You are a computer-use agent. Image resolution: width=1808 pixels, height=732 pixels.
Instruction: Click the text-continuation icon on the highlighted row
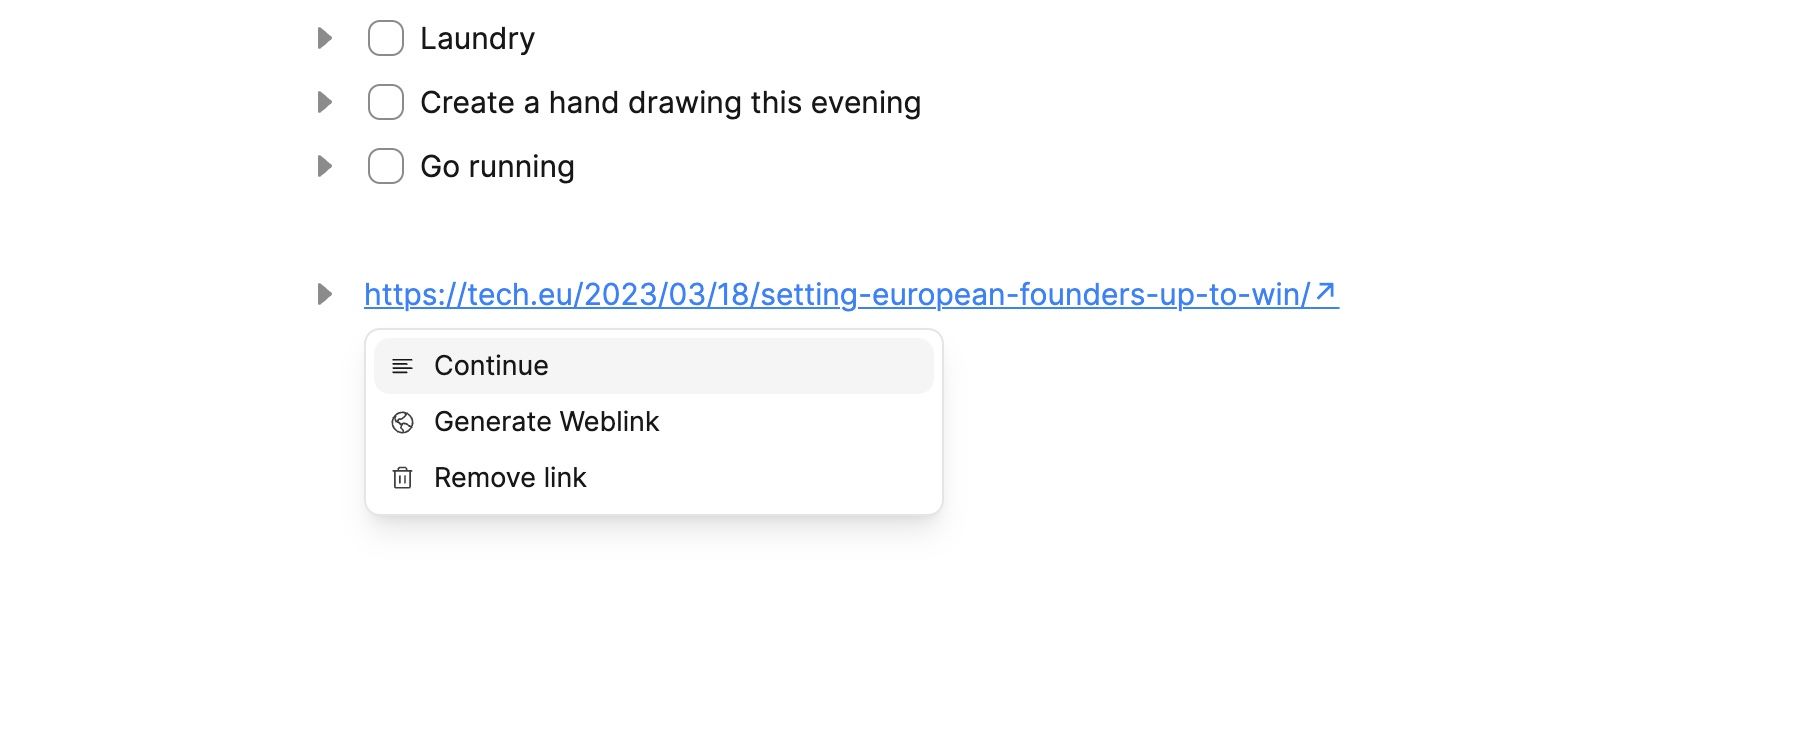coord(403,366)
